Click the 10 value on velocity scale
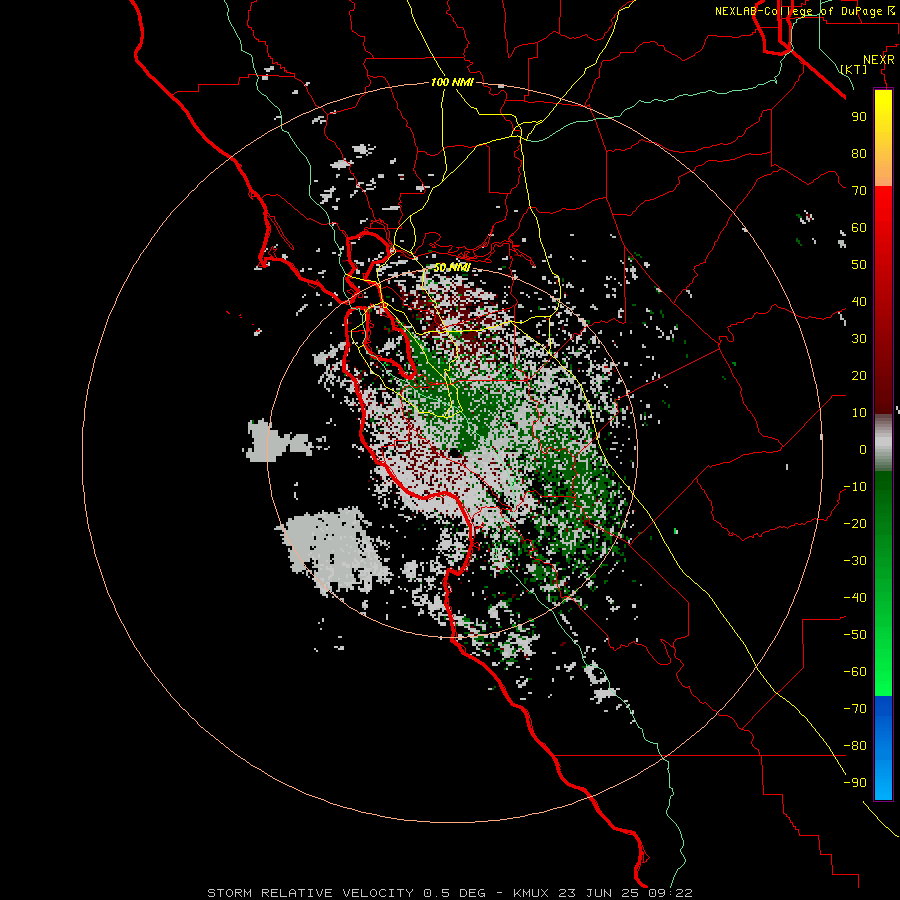This screenshot has width=900, height=900. tap(859, 413)
